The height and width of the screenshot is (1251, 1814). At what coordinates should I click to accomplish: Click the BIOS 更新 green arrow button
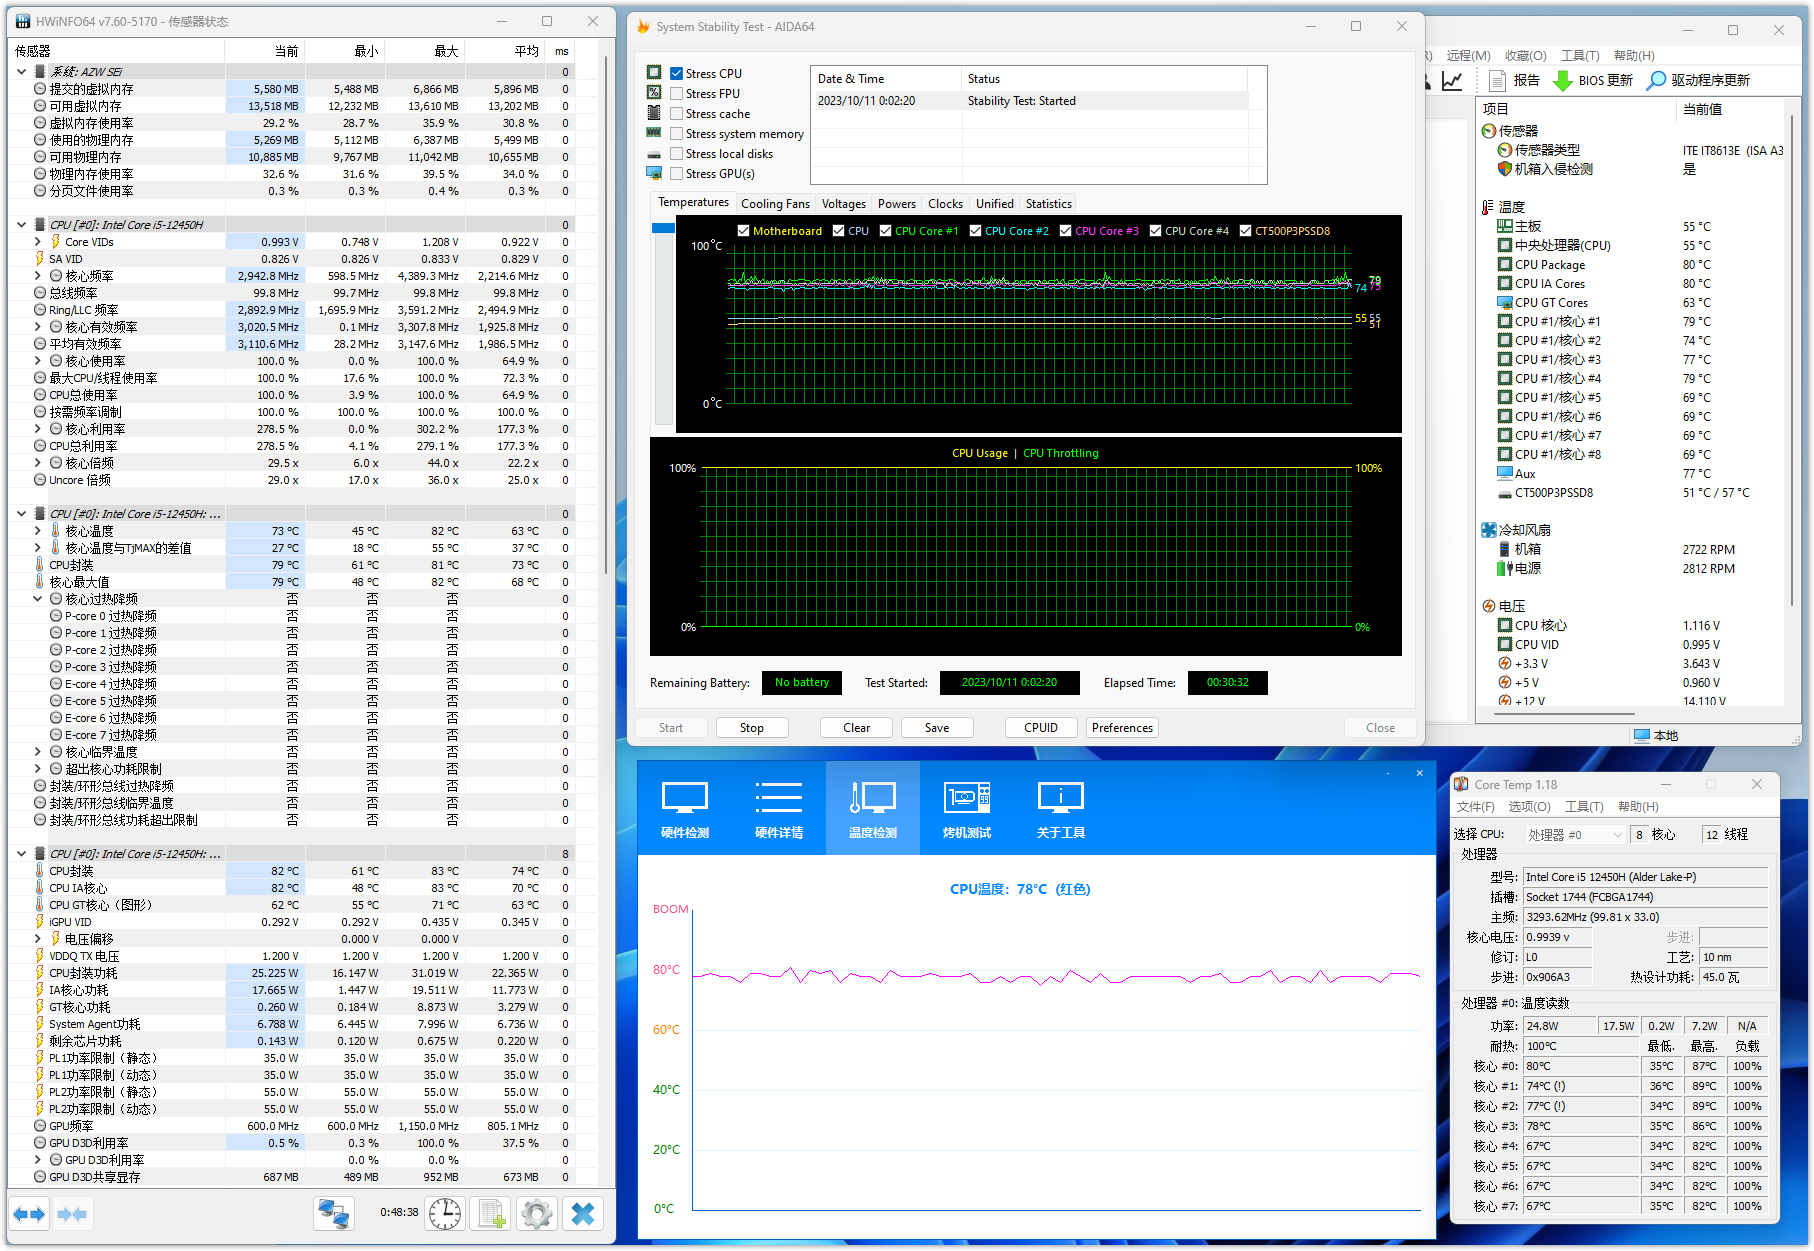1592,80
